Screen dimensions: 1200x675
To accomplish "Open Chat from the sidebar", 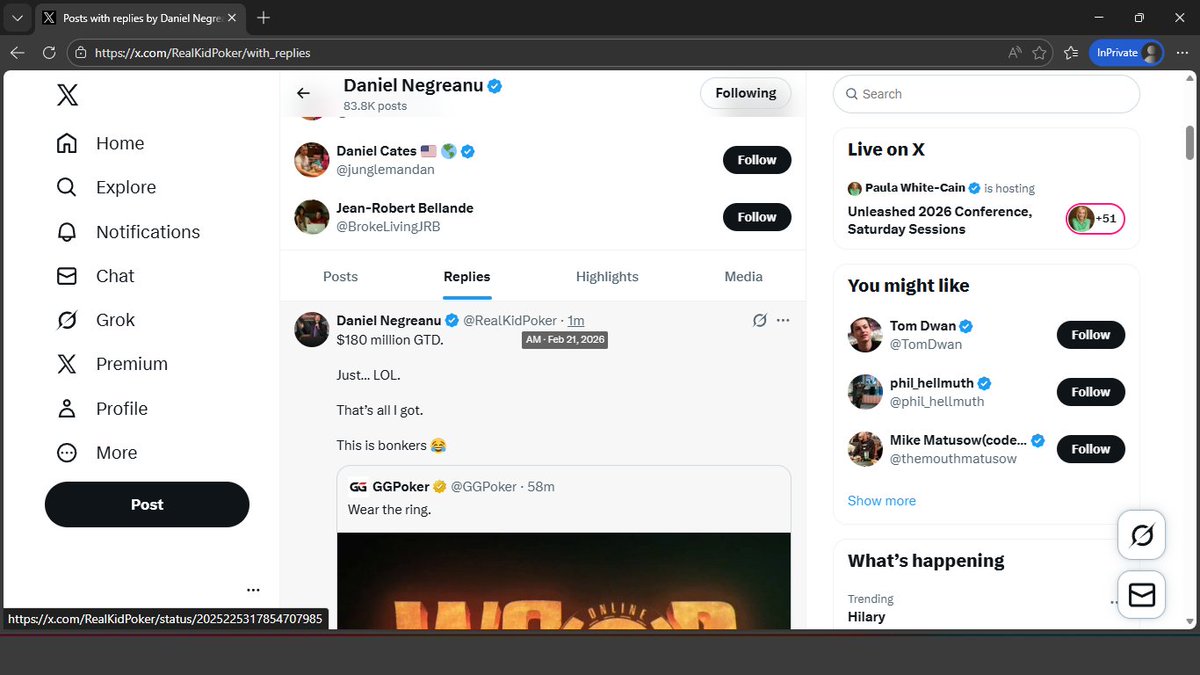I will [95, 276].
